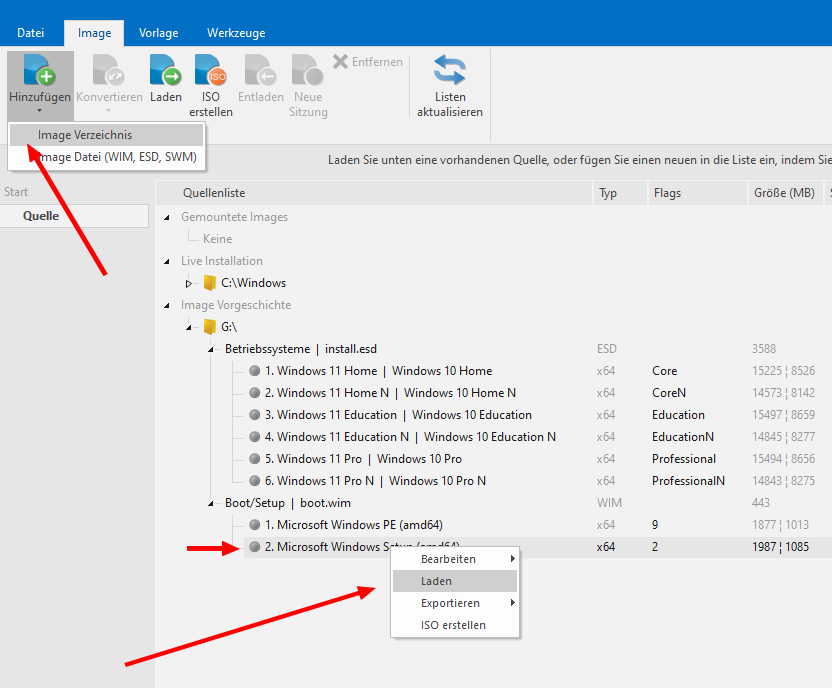The width and height of the screenshot is (832, 688).
Task: Select 1. Microsoft Windows PE (amd64)
Action: (x=353, y=525)
